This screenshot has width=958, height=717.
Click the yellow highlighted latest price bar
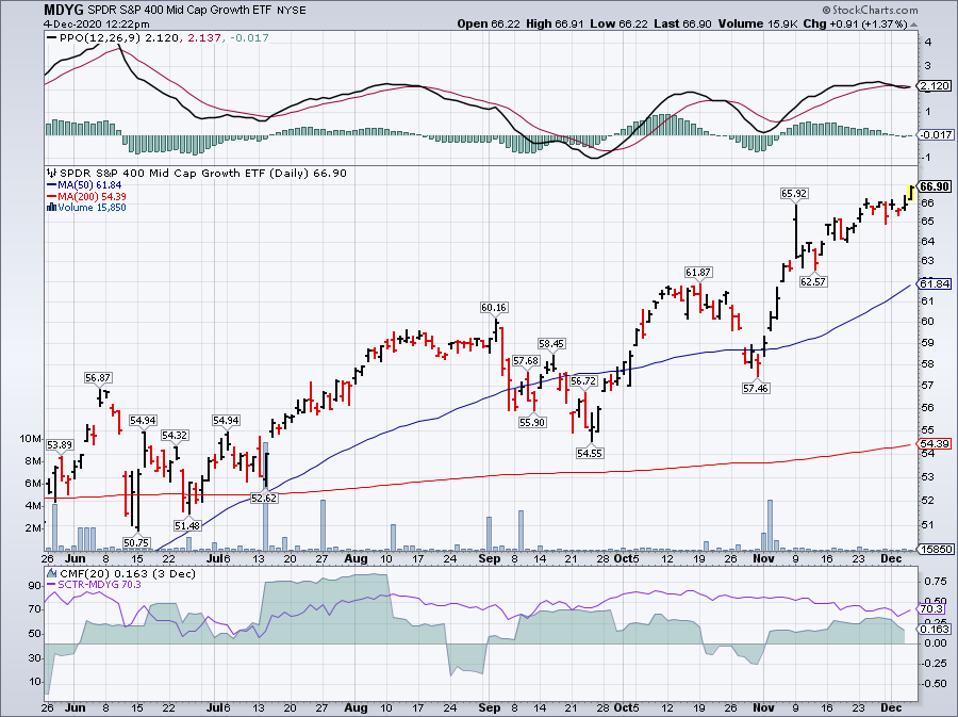tap(911, 193)
